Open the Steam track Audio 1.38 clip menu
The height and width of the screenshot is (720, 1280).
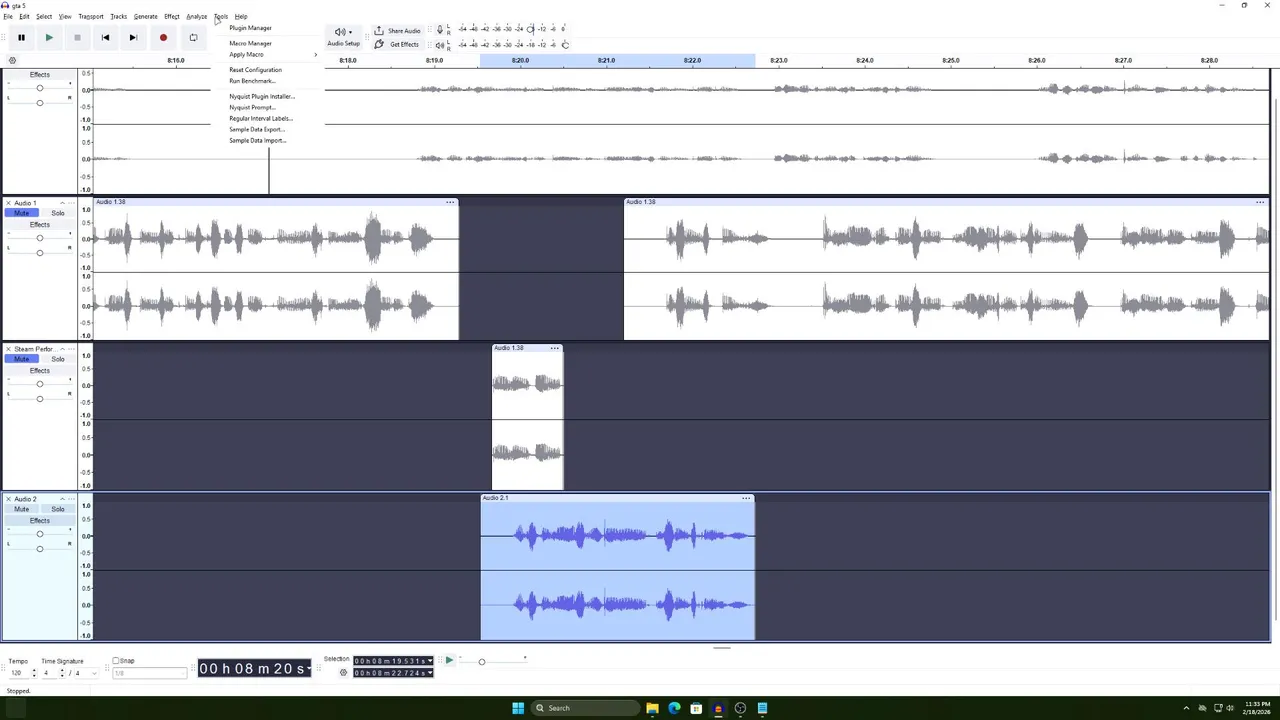(x=555, y=348)
